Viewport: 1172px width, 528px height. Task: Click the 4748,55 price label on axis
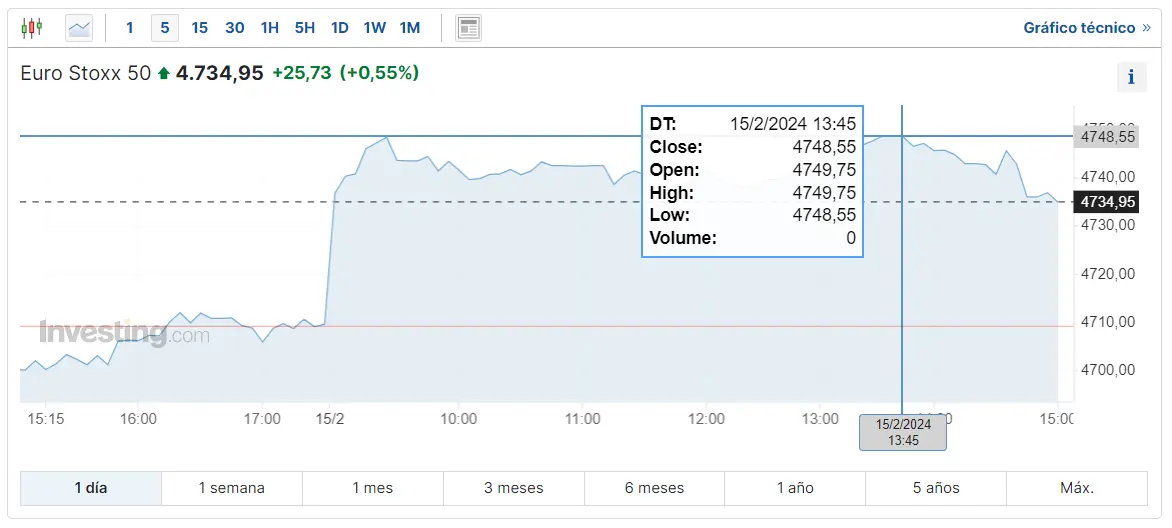coord(1108,137)
